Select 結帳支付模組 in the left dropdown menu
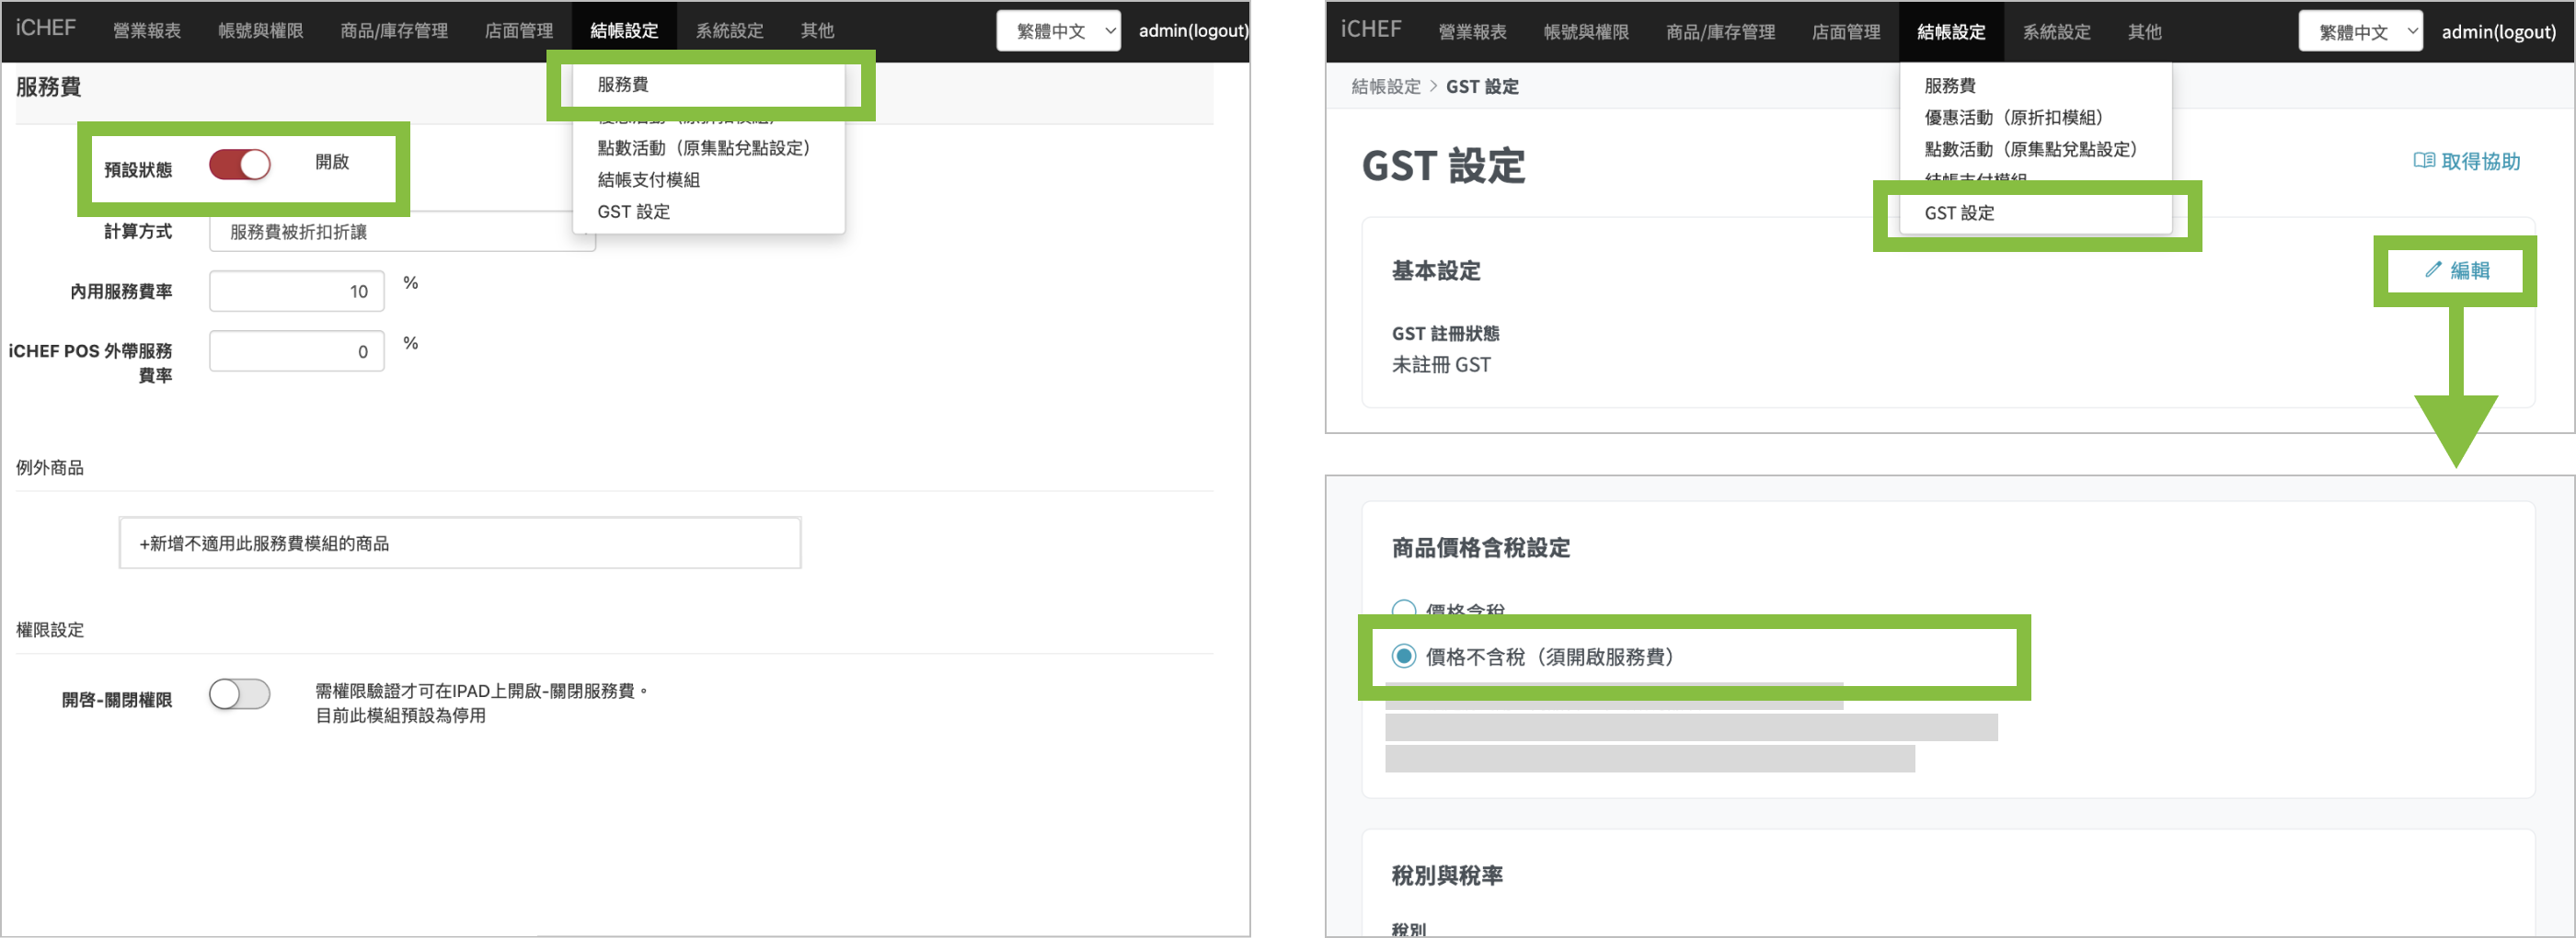Viewport: 2576px width, 938px height. coord(648,180)
